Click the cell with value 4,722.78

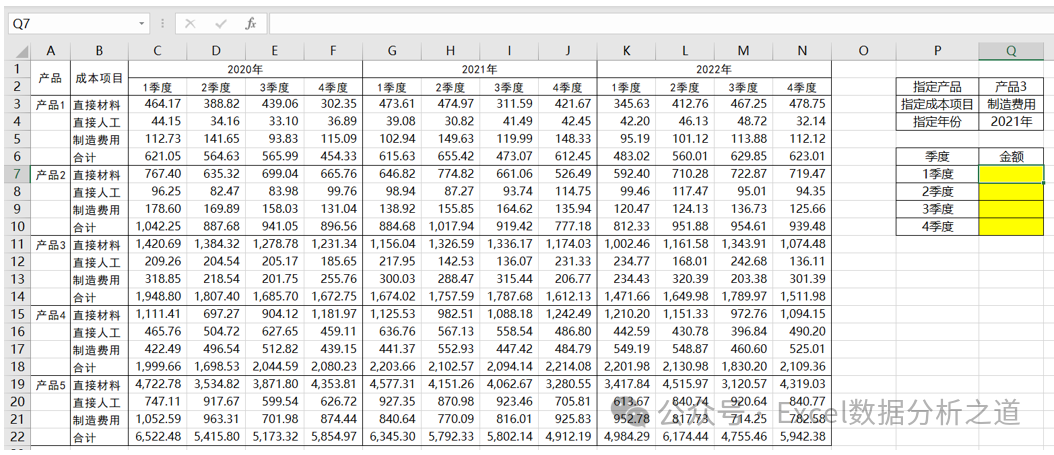click(x=157, y=384)
